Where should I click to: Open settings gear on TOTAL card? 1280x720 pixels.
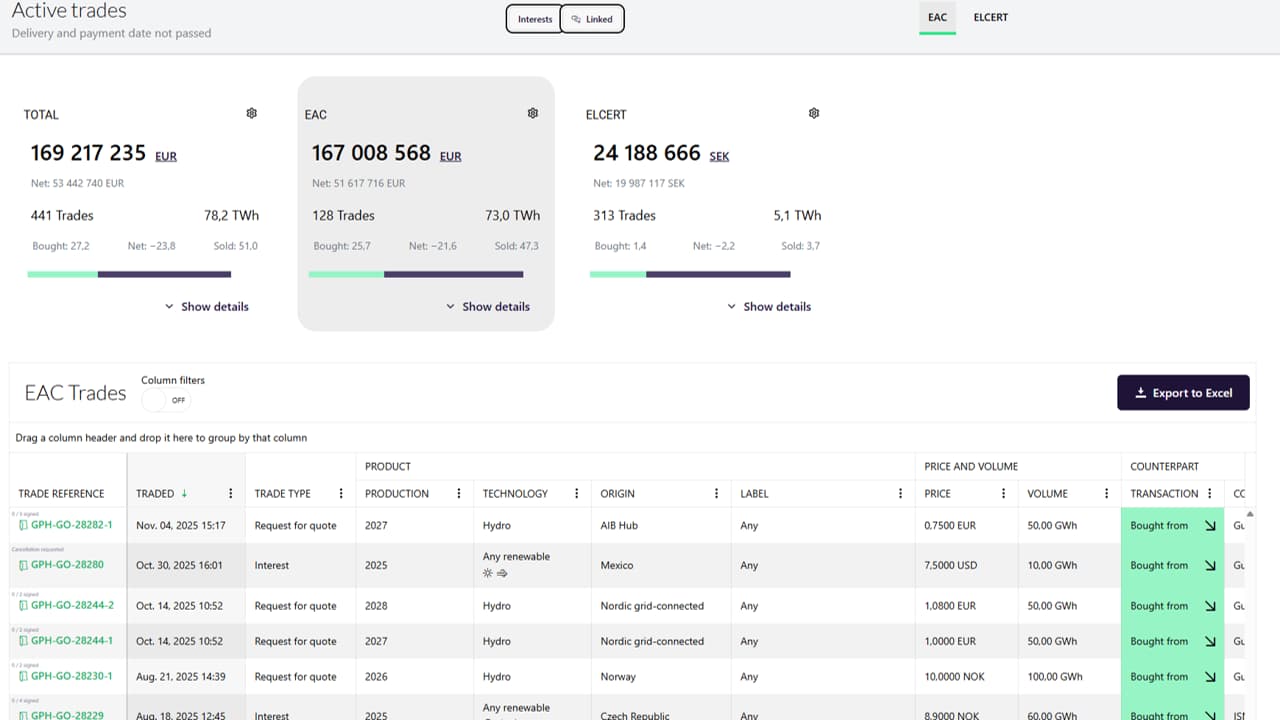252,114
